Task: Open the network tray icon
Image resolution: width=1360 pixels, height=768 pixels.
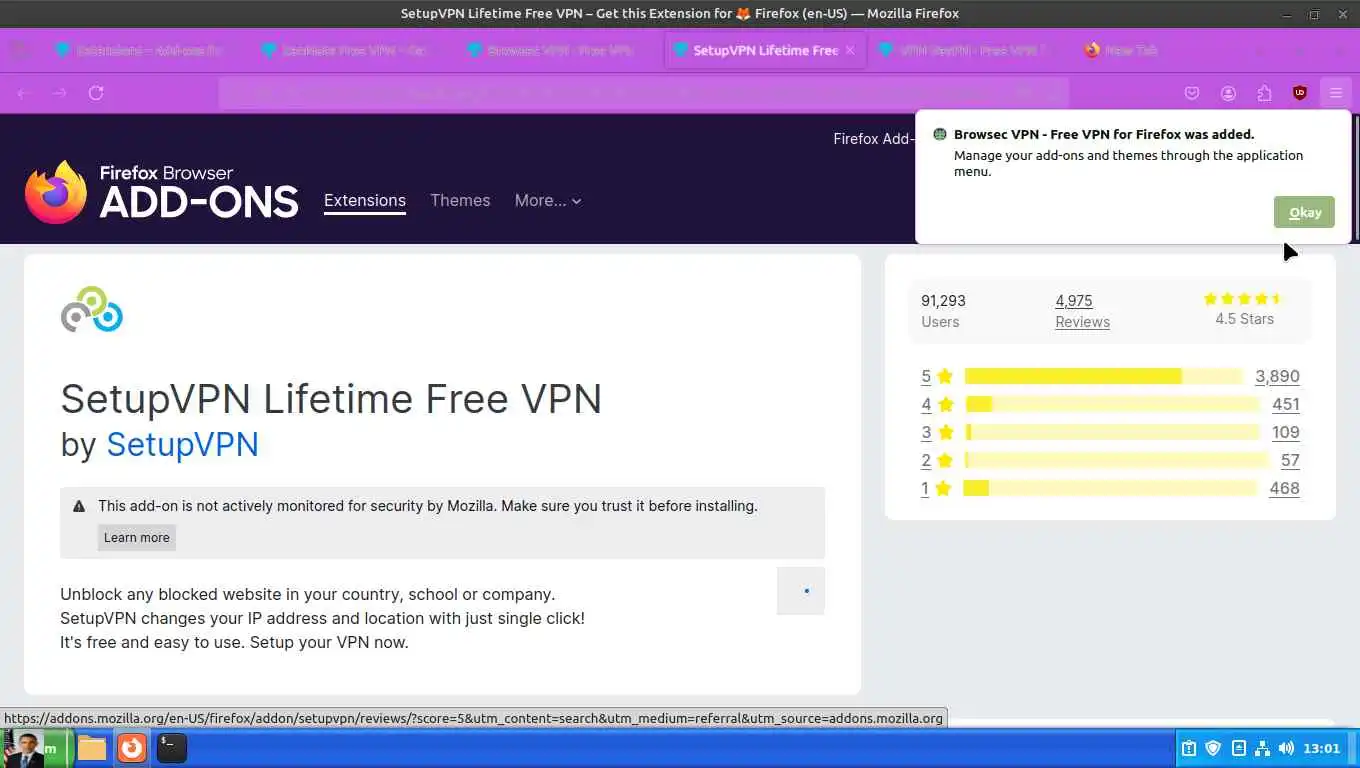Action: pyautogui.click(x=1262, y=748)
